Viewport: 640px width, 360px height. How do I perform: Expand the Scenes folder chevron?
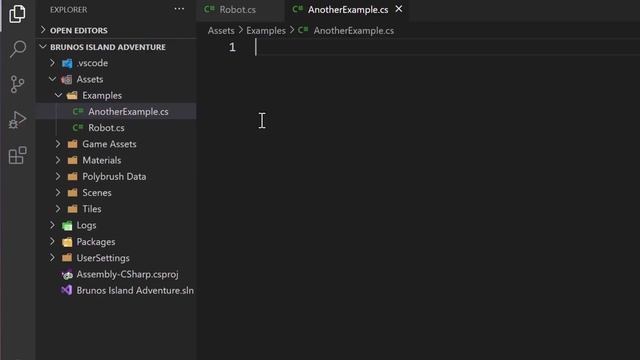58,192
